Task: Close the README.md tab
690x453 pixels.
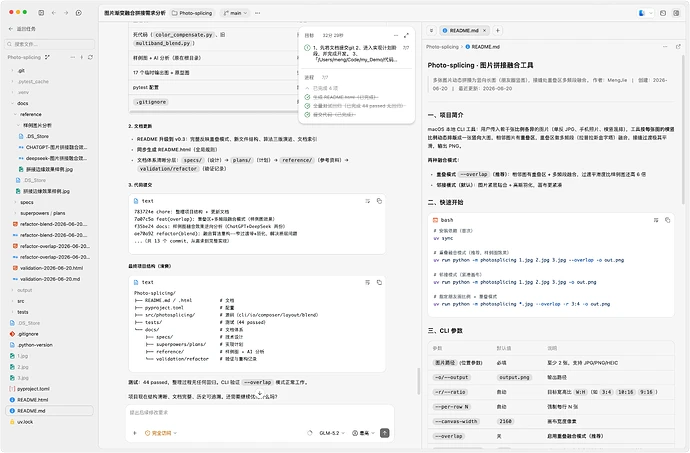Action: click(484, 30)
